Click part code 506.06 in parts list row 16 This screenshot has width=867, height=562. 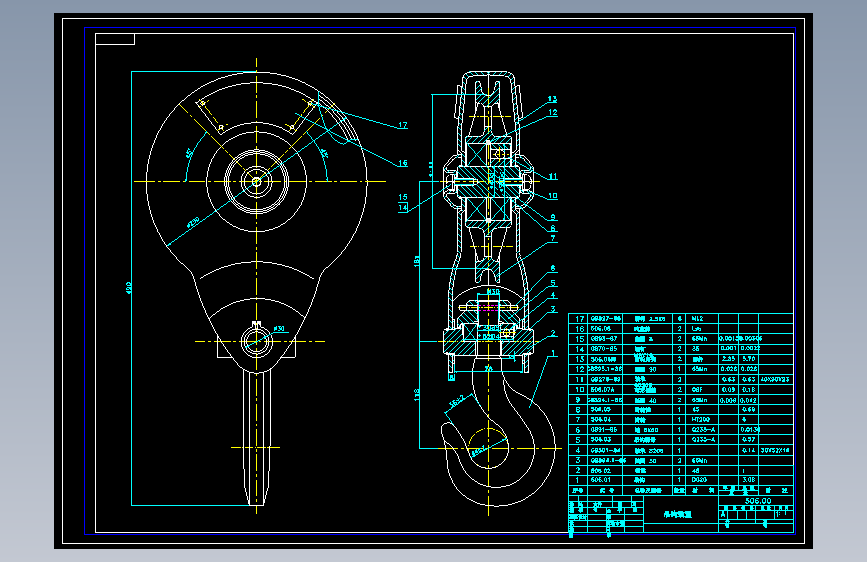pos(600,329)
